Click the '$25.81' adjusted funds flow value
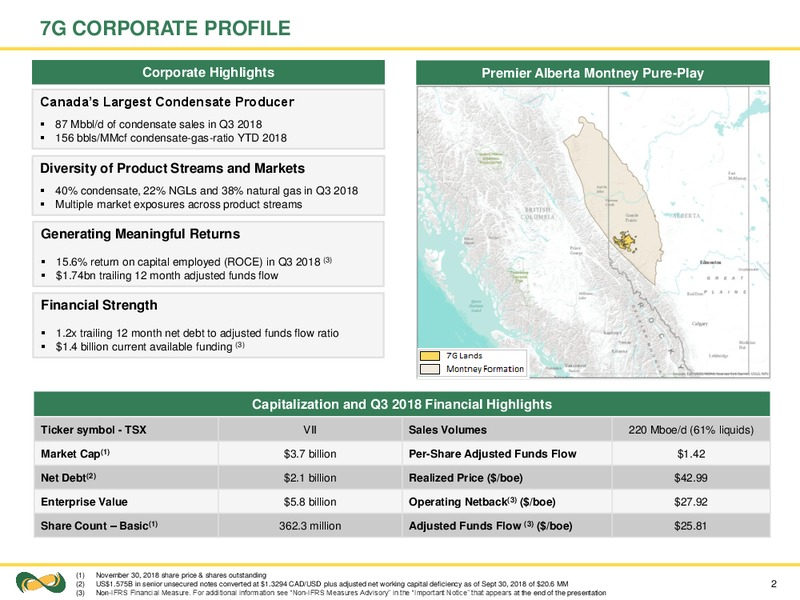Viewport: 800px width, 600px height. pos(691,526)
